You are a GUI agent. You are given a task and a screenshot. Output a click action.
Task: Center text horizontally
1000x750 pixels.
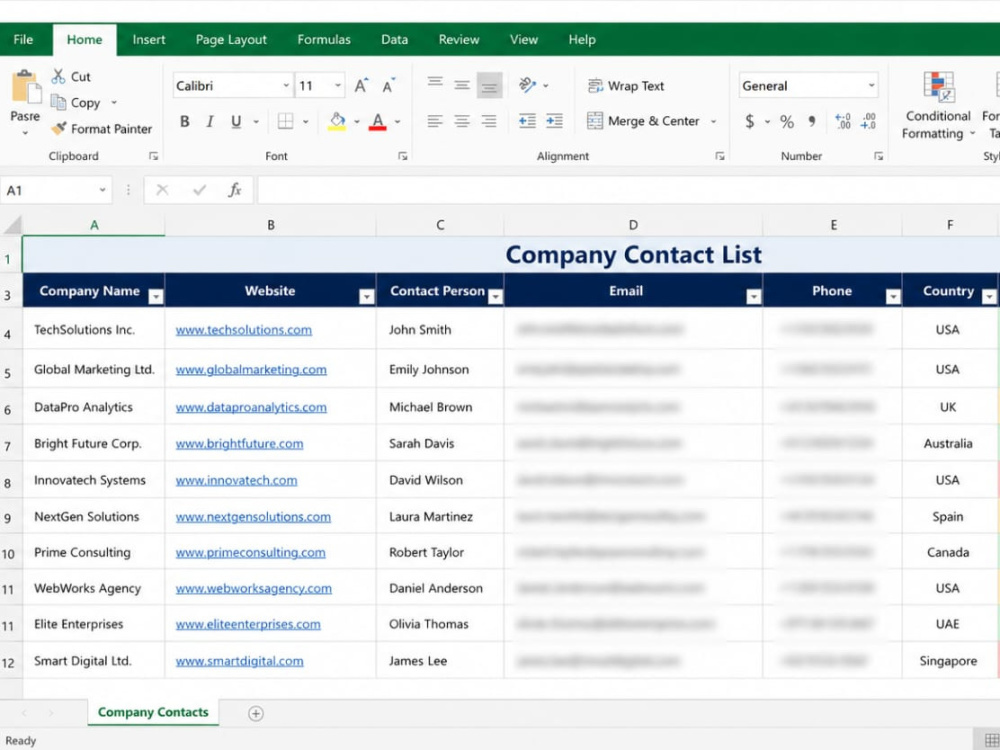point(462,121)
